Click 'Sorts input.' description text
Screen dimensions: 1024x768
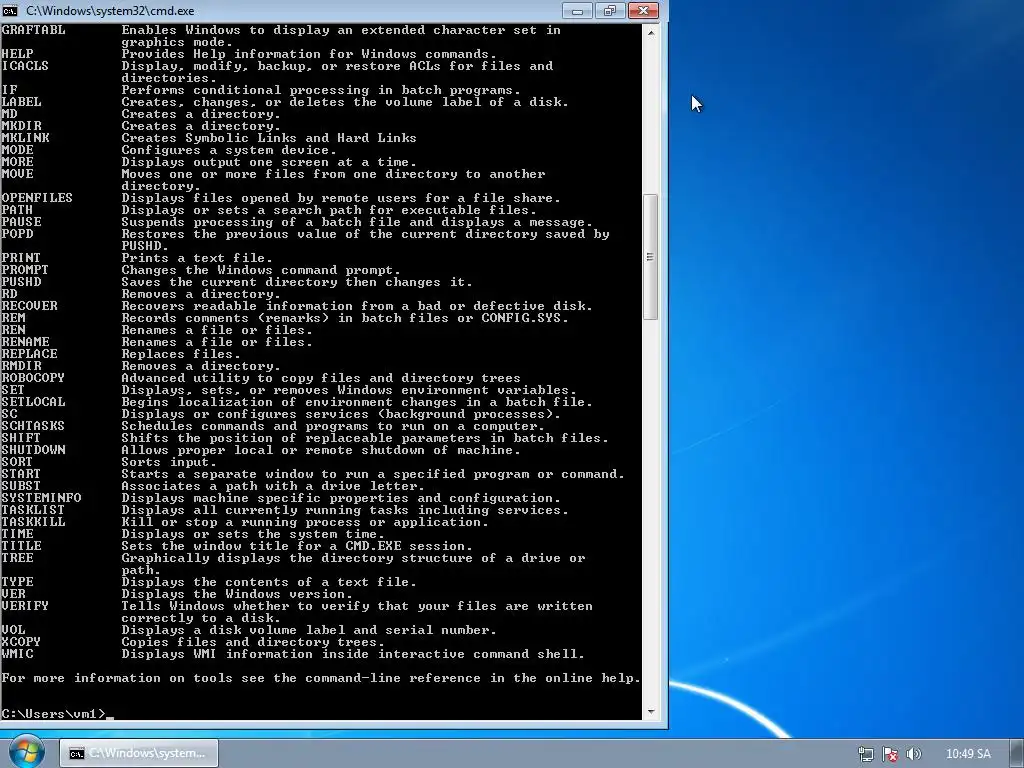(x=168, y=462)
